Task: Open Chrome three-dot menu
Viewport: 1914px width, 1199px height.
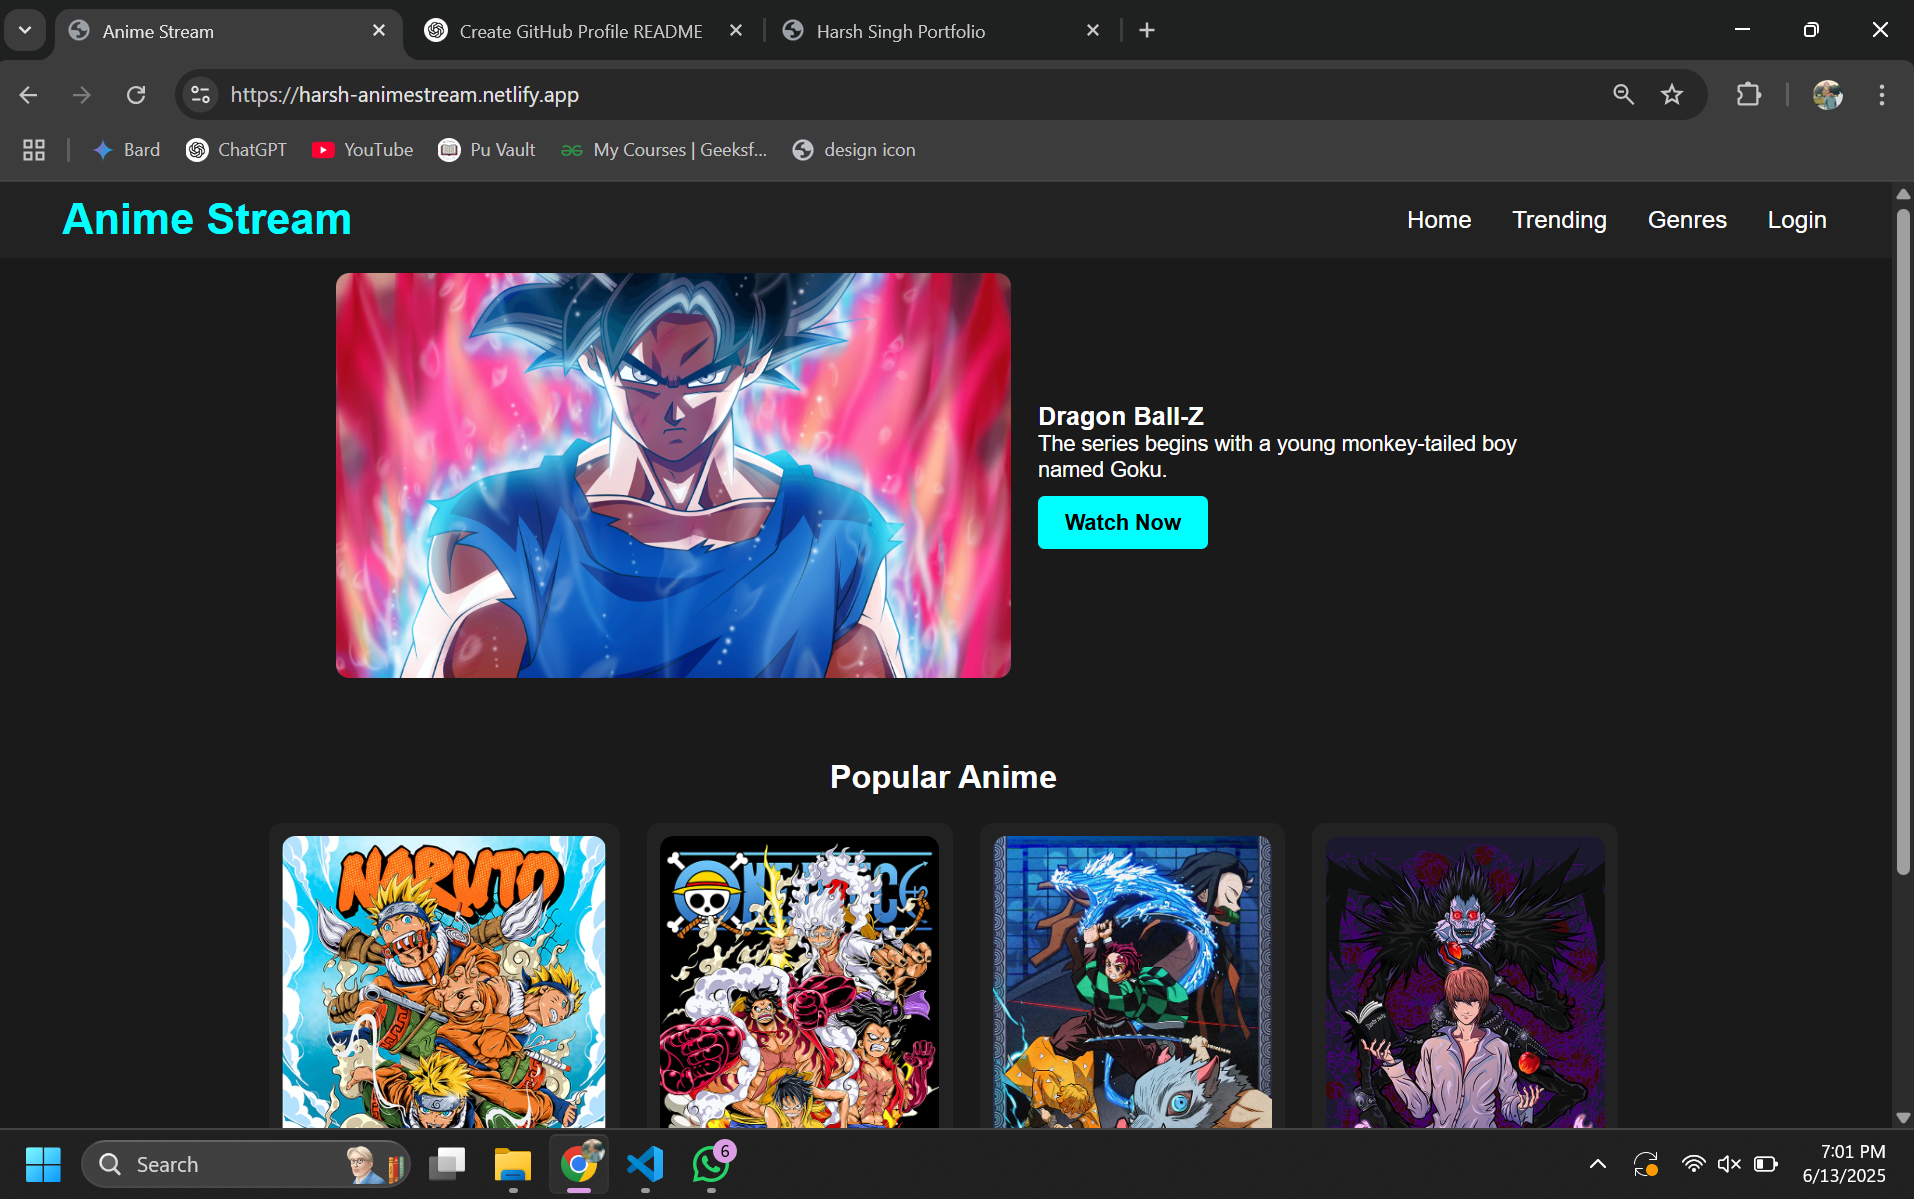Action: coord(1881,95)
